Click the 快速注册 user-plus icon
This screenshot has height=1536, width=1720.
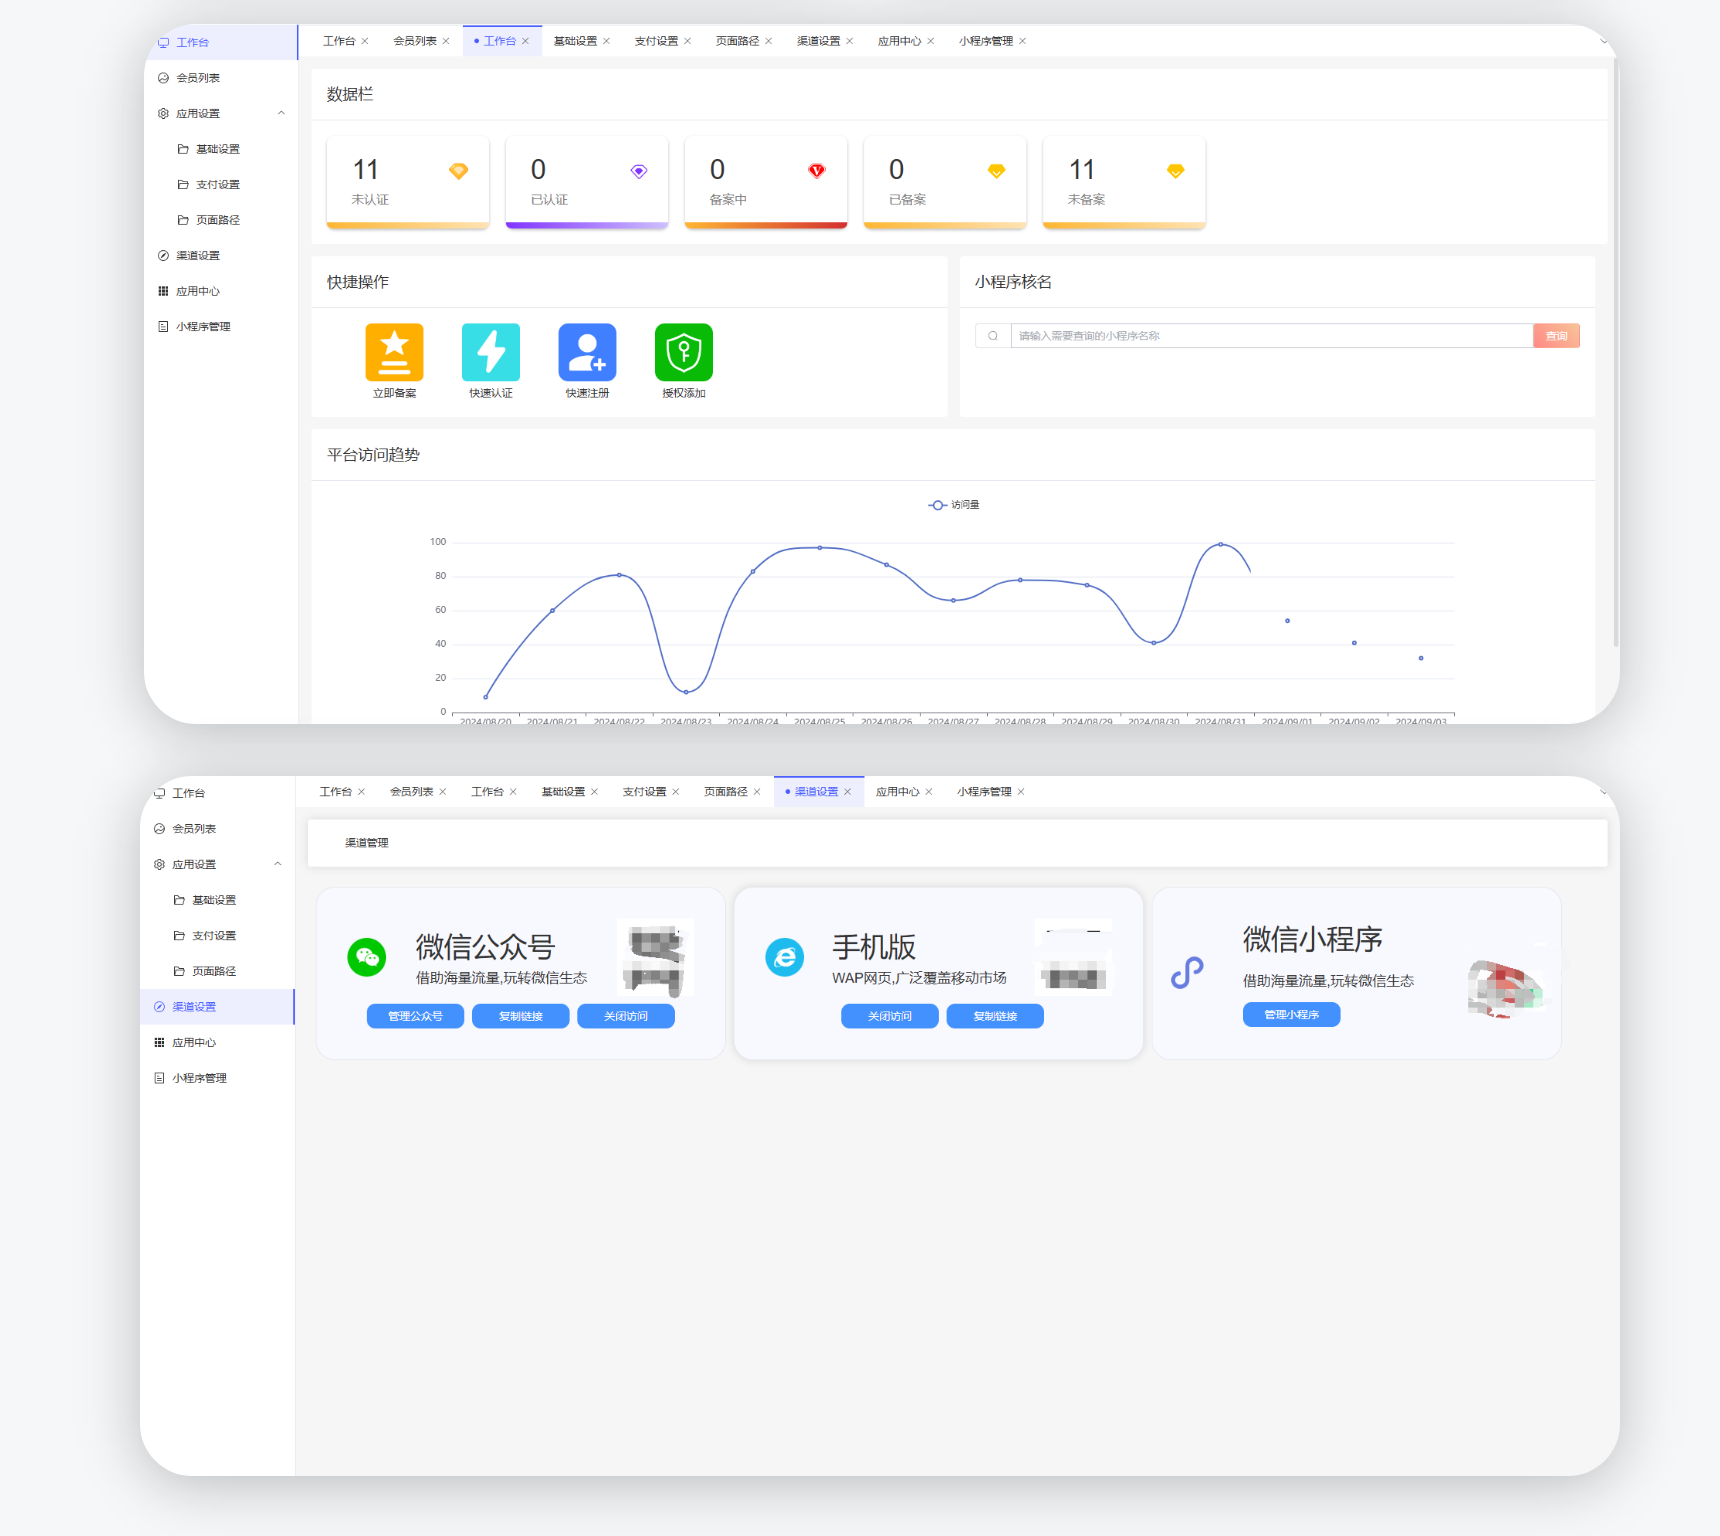click(x=587, y=352)
